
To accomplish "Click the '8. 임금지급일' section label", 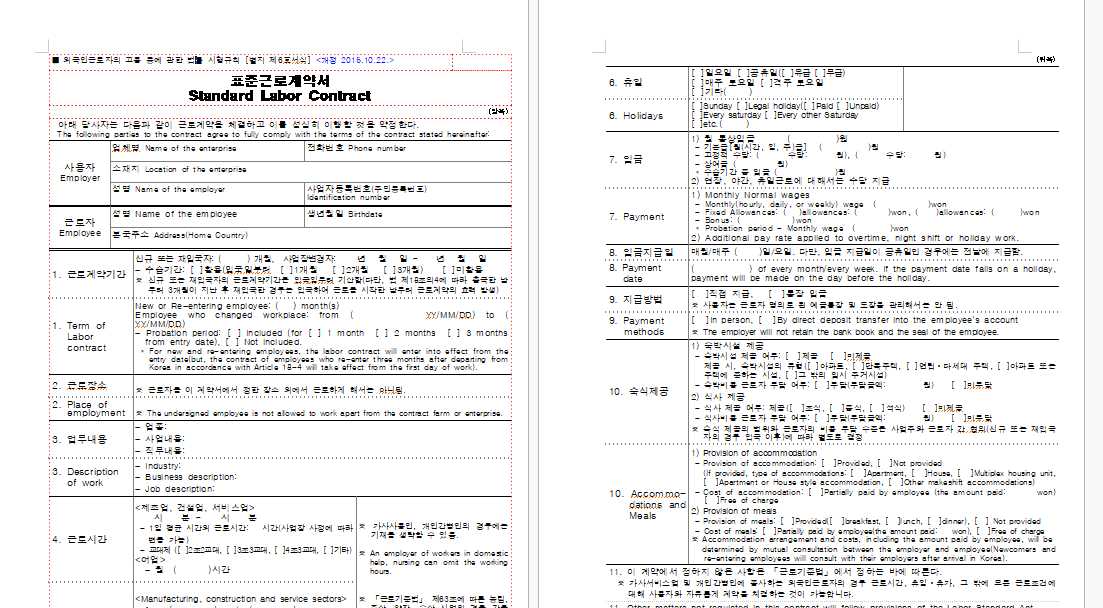I will (641, 251).
